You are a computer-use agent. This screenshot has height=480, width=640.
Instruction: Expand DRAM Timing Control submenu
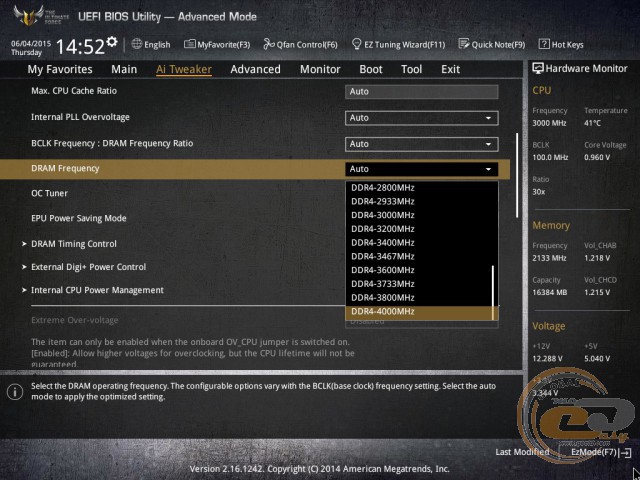74,244
